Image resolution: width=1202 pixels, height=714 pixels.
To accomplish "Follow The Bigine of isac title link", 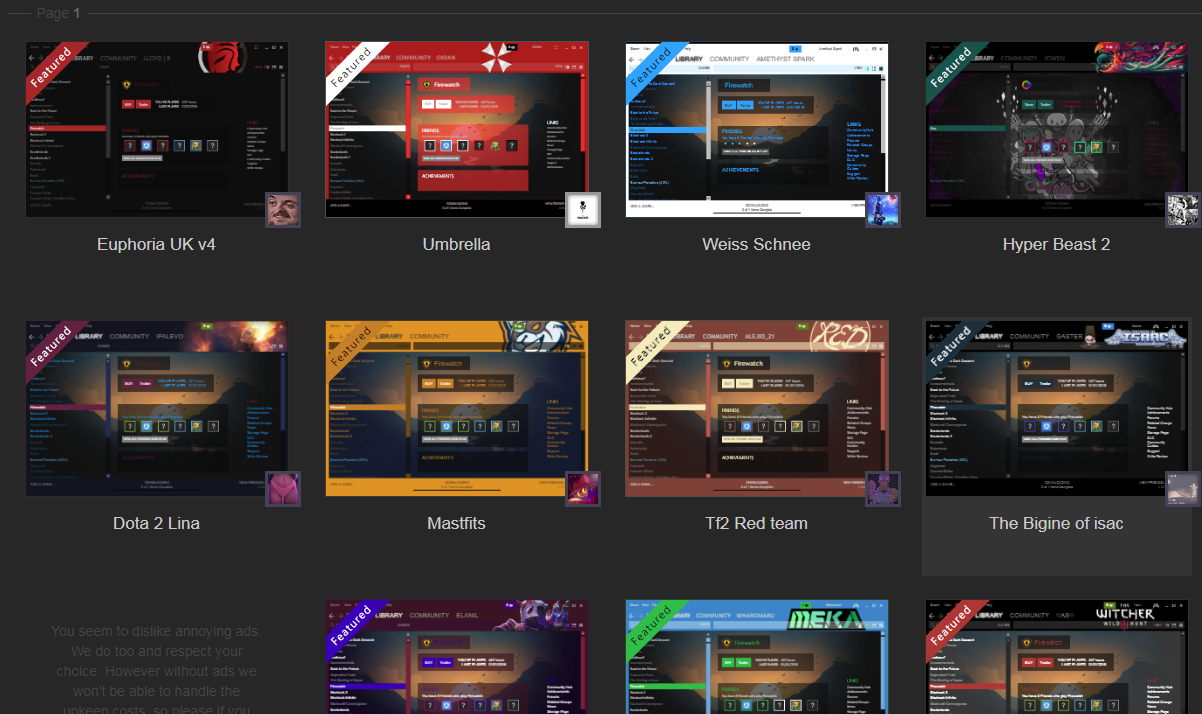I will 1057,523.
